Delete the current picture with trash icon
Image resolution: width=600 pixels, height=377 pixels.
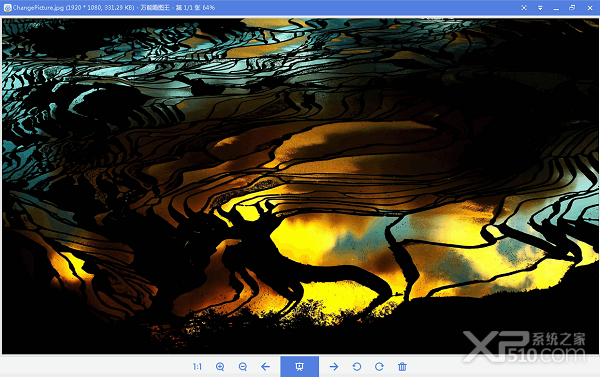(x=402, y=367)
